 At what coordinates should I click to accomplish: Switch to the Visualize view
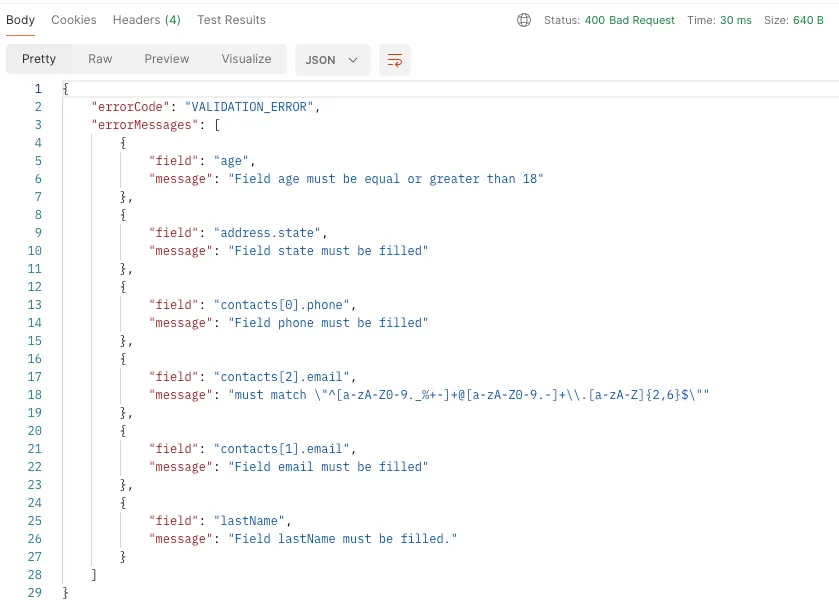(245, 59)
